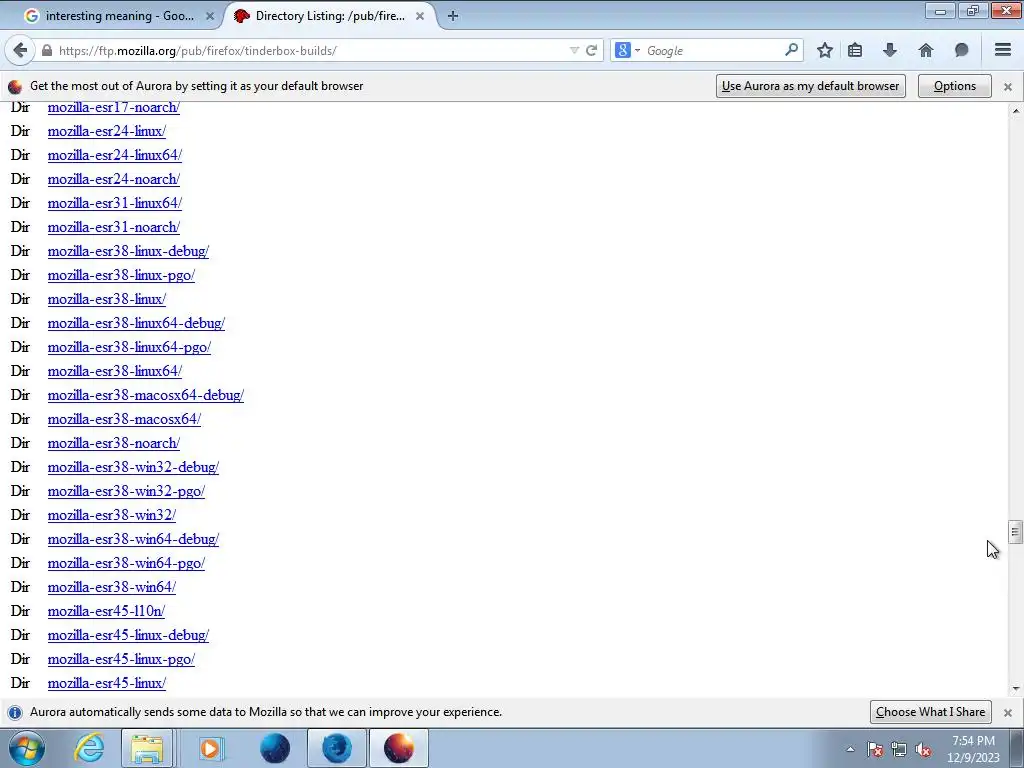The width and height of the screenshot is (1024, 768).
Task: Launch Internet Explorer from taskbar
Action: pyautogui.click(x=89, y=748)
